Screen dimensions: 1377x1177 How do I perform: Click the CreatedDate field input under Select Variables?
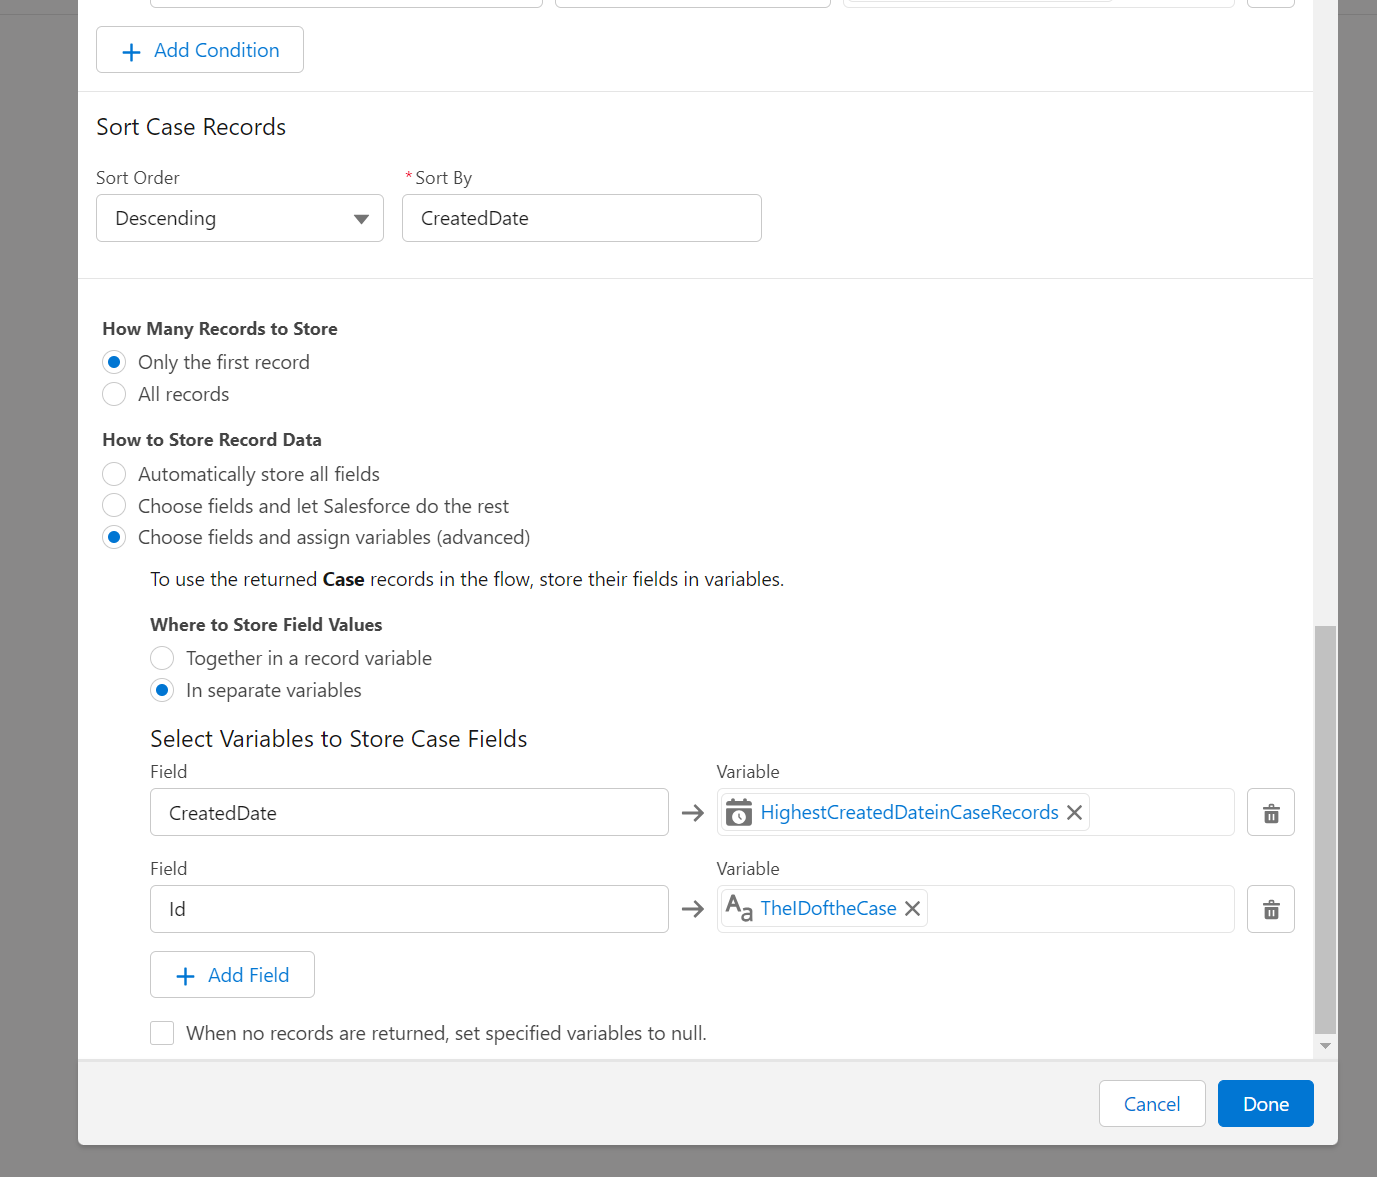click(409, 813)
